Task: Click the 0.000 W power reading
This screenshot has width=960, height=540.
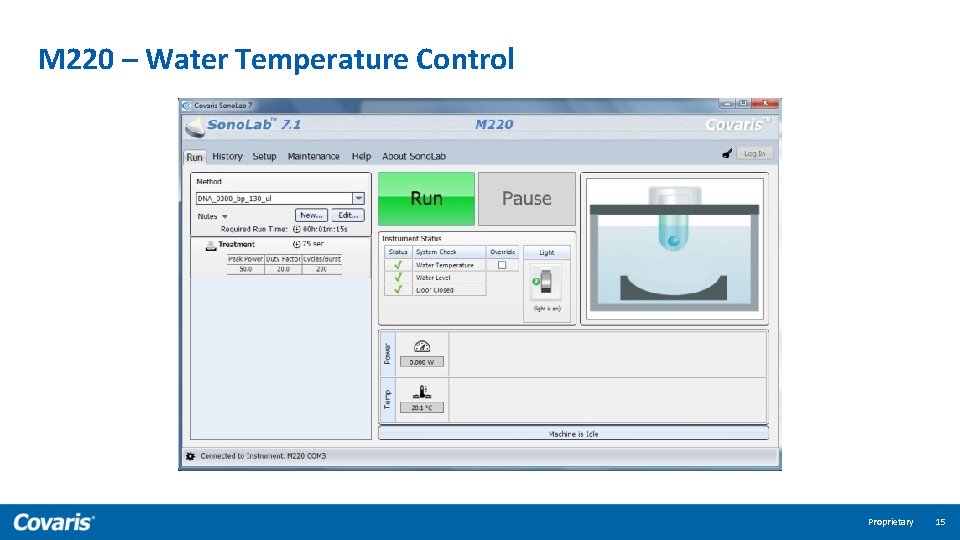Action: (x=422, y=362)
